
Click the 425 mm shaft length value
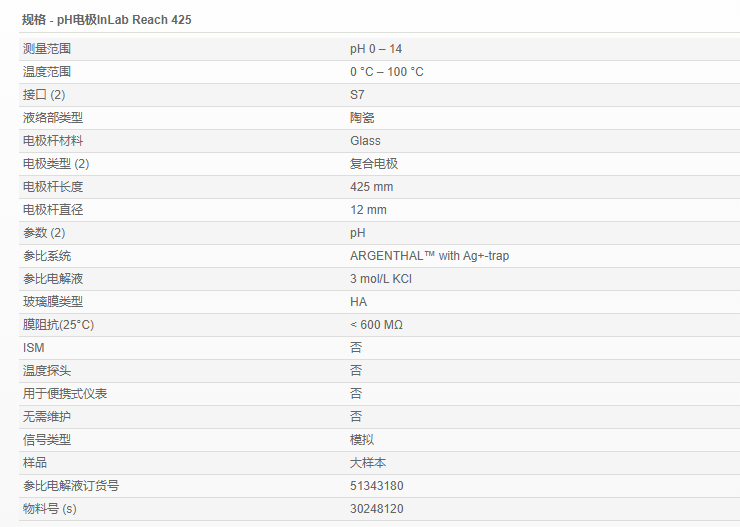371,187
